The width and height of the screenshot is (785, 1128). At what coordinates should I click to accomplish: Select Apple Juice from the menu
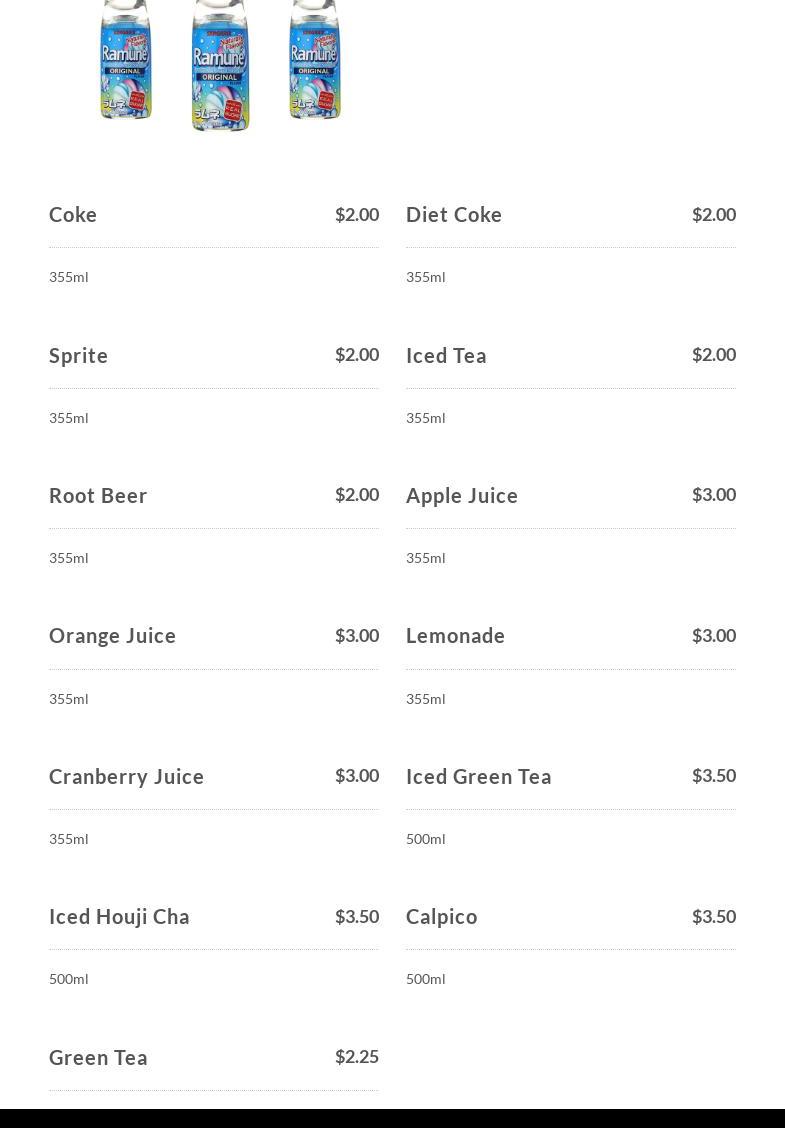click(x=462, y=496)
